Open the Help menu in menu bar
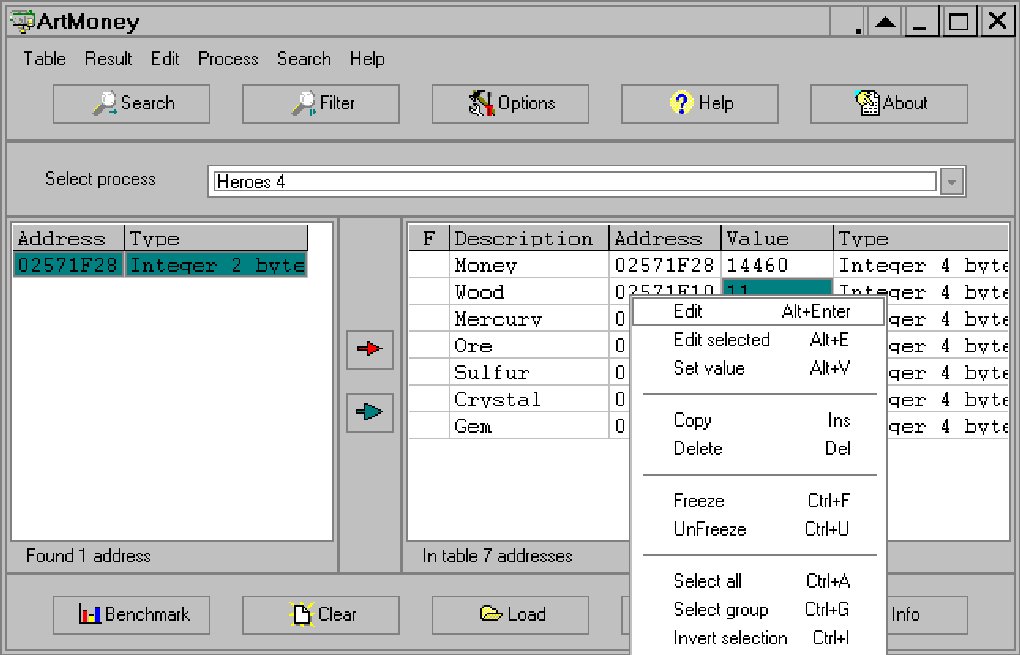The image size is (1020, 655). (x=367, y=59)
